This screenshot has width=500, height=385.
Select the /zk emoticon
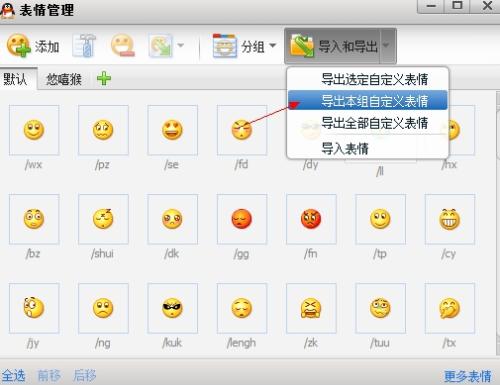(x=311, y=308)
